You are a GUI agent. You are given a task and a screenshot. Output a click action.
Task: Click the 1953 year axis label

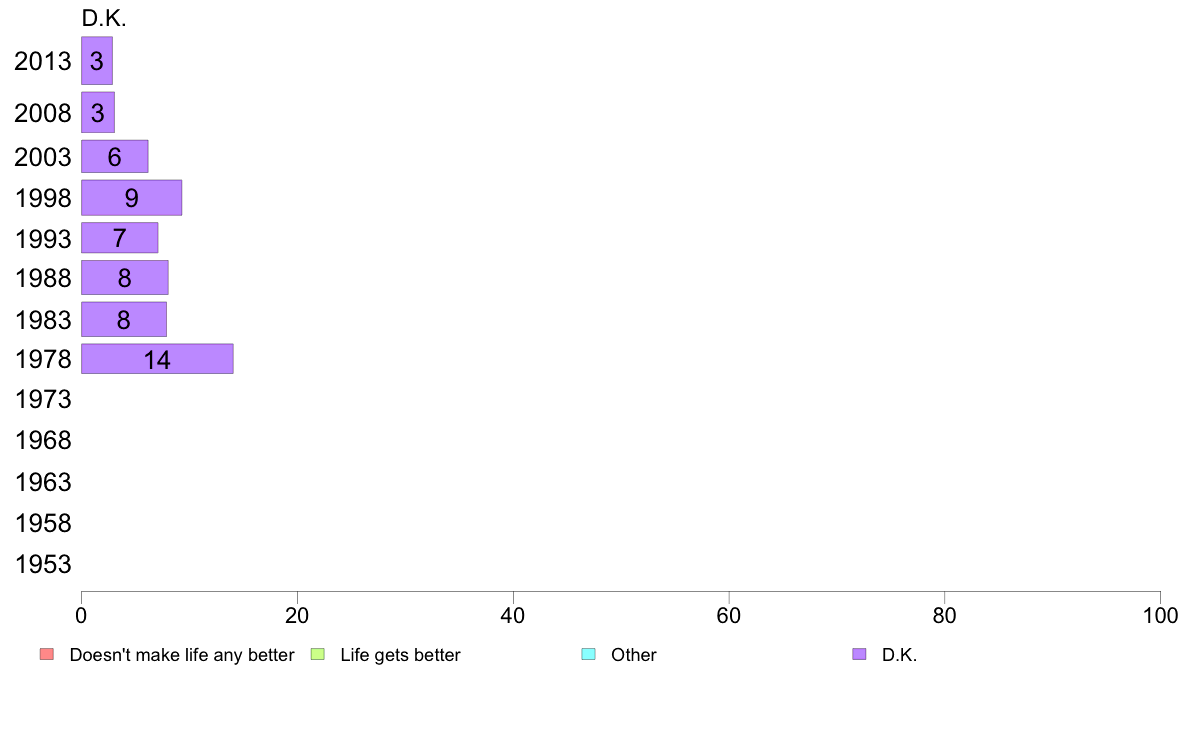click(x=43, y=564)
